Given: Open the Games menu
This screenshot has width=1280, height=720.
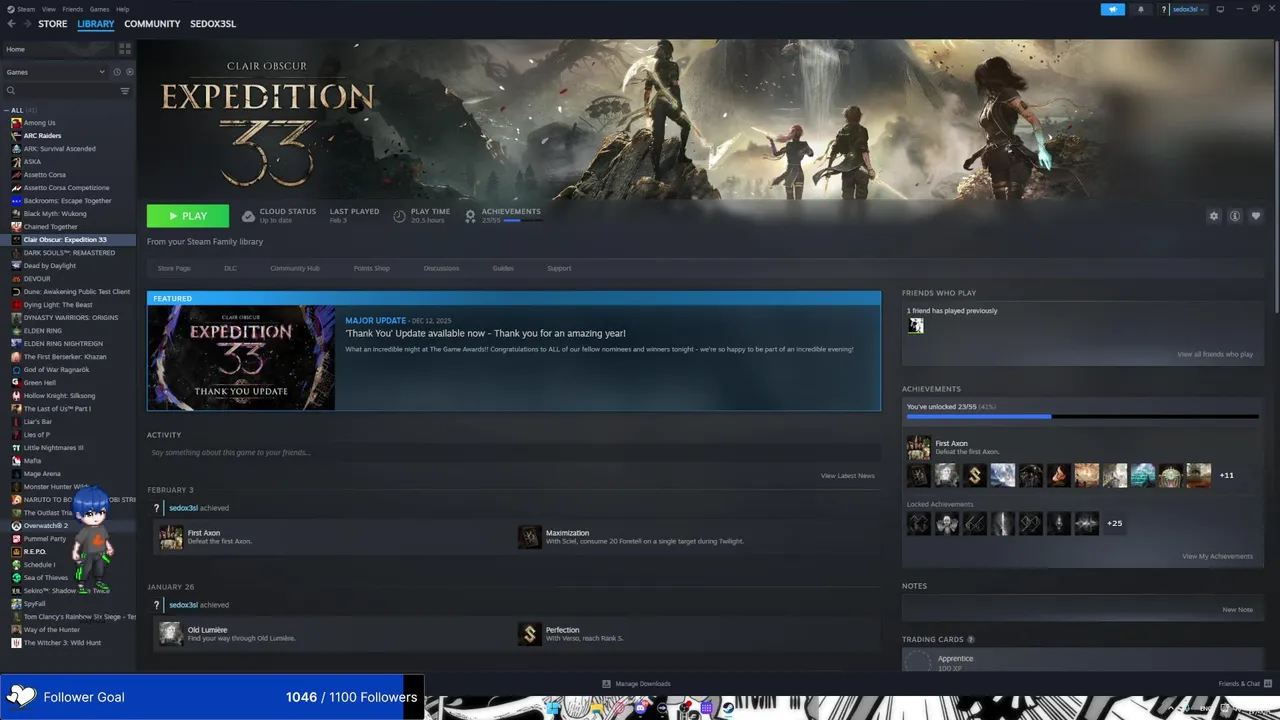Looking at the screenshot, I should coord(100,9).
